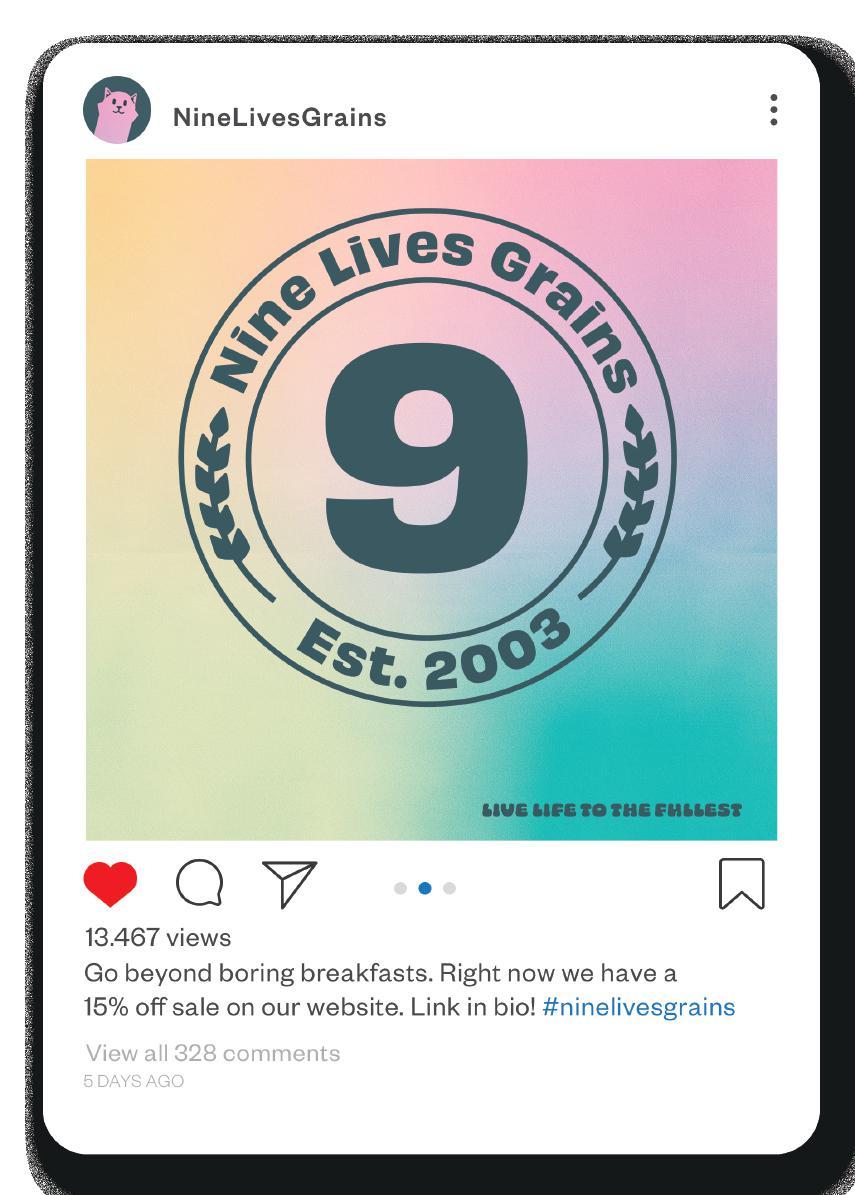Select the third carousel dot
The image size is (855, 1195).
[450, 888]
